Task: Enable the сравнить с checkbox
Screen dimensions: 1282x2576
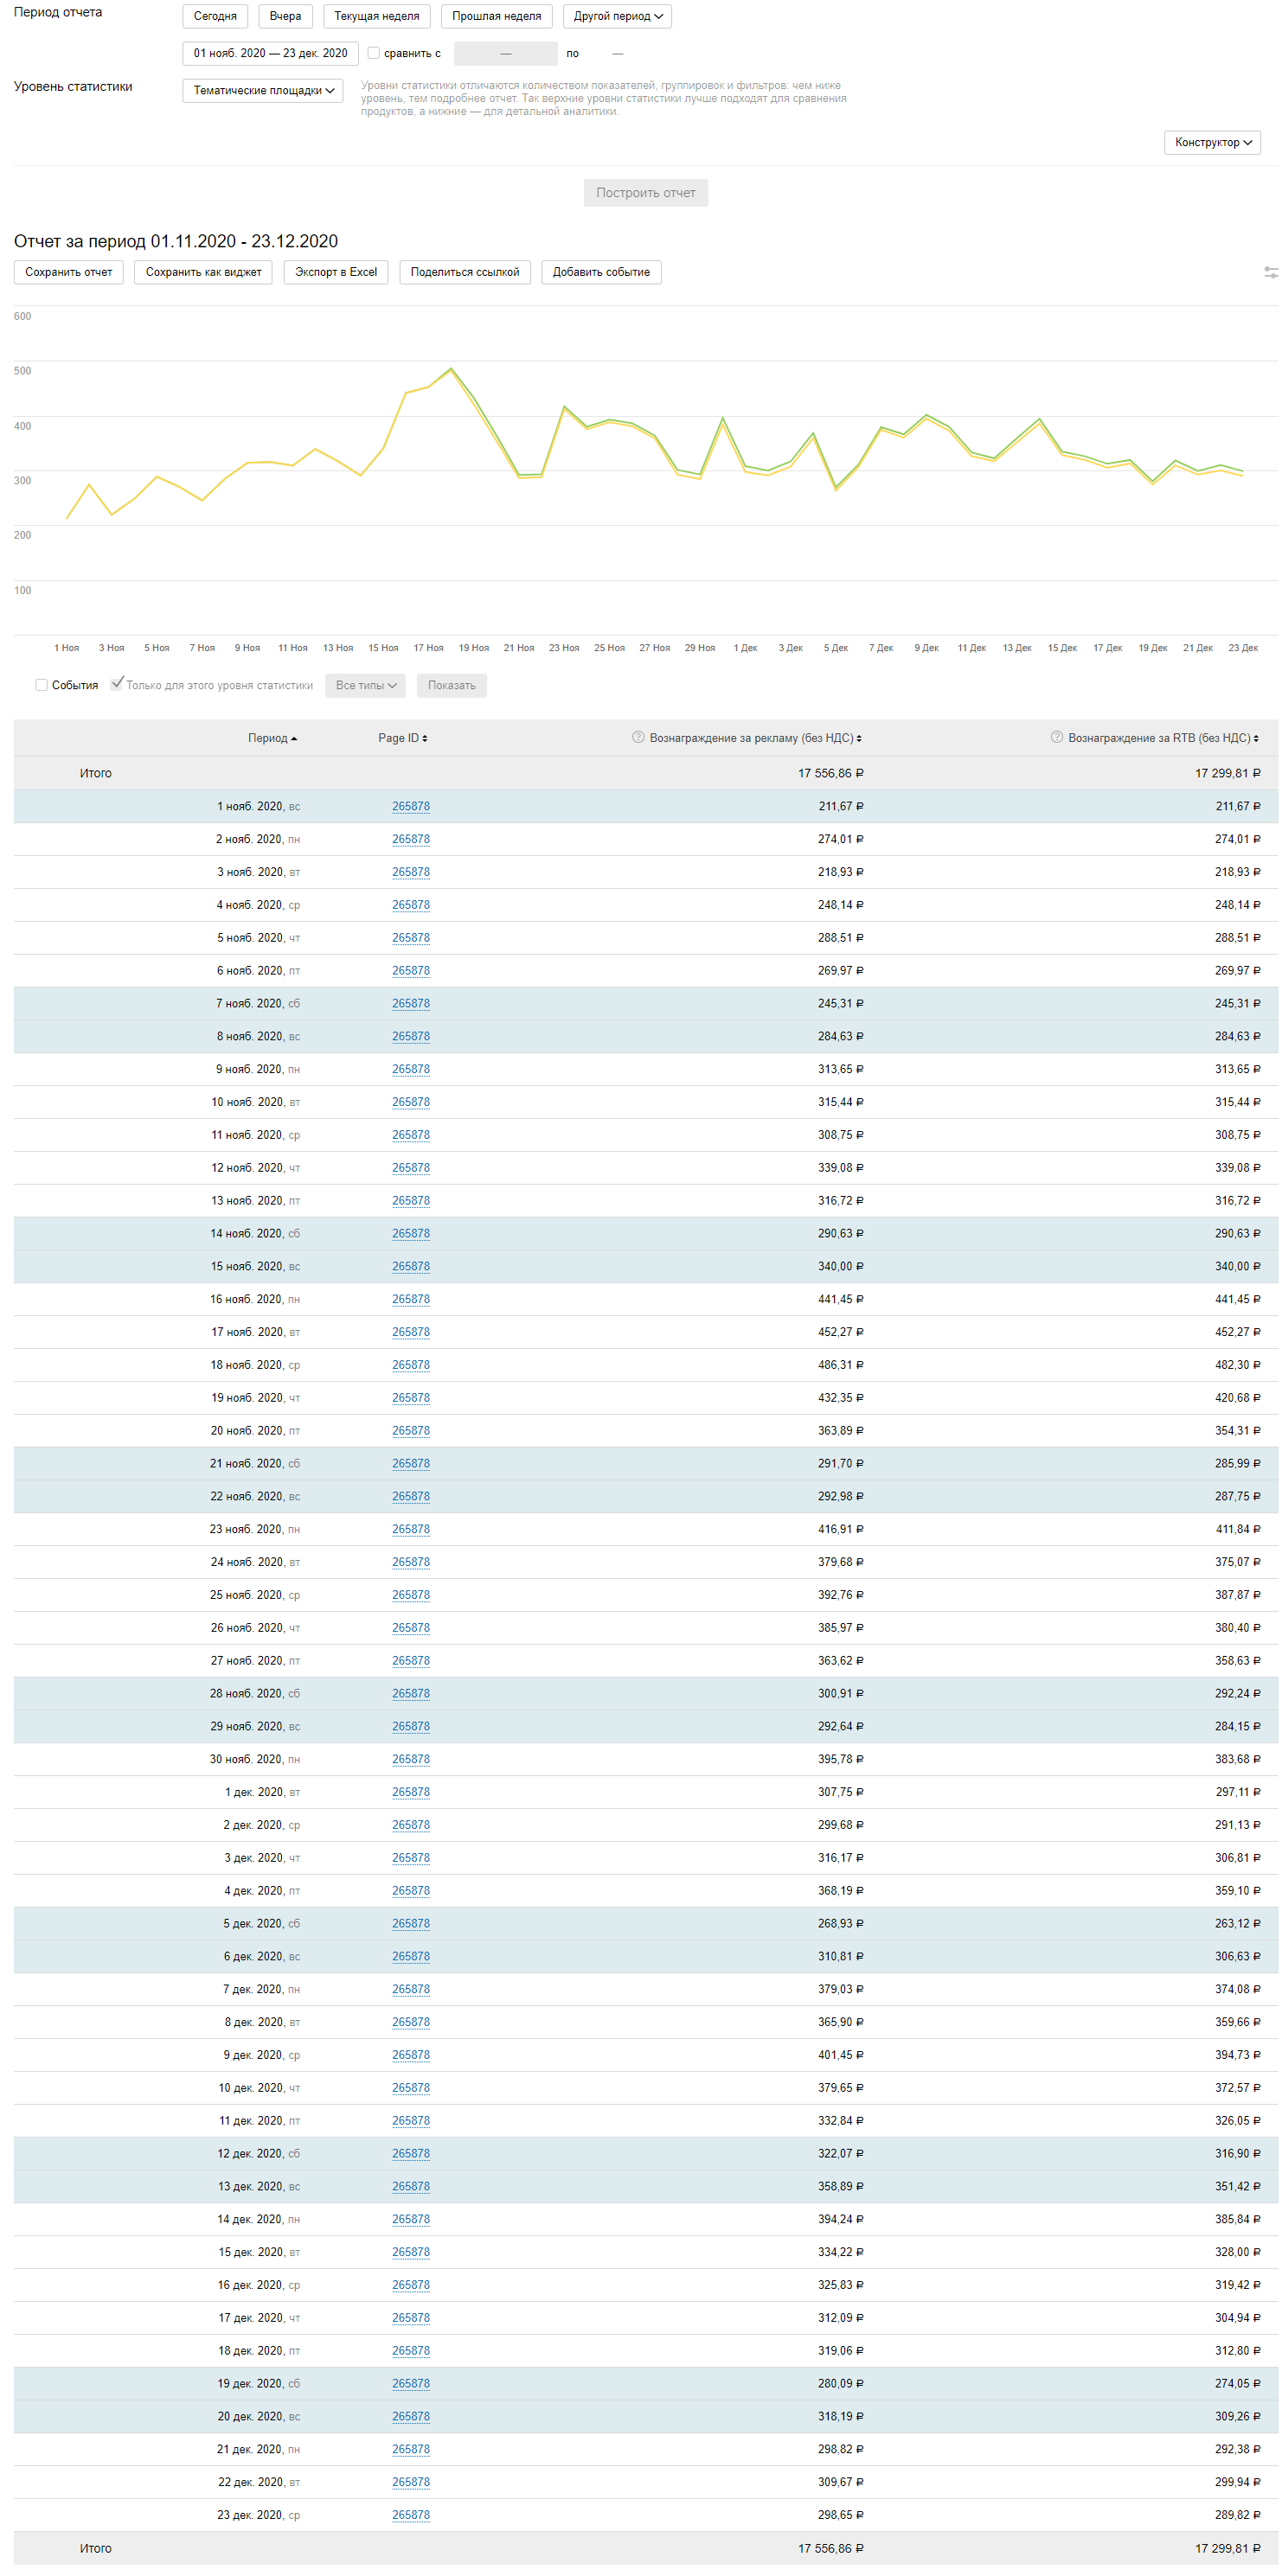Action: (x=373, y=53)
